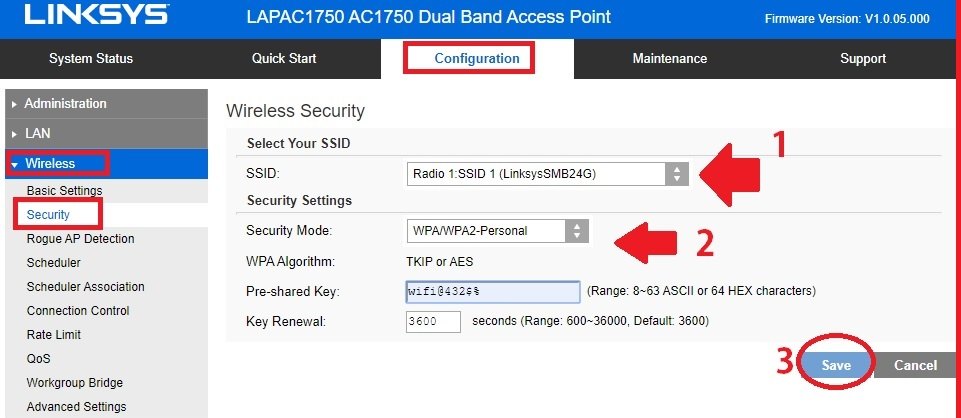Open Basic Settings in the sidebar

[64, 191]
